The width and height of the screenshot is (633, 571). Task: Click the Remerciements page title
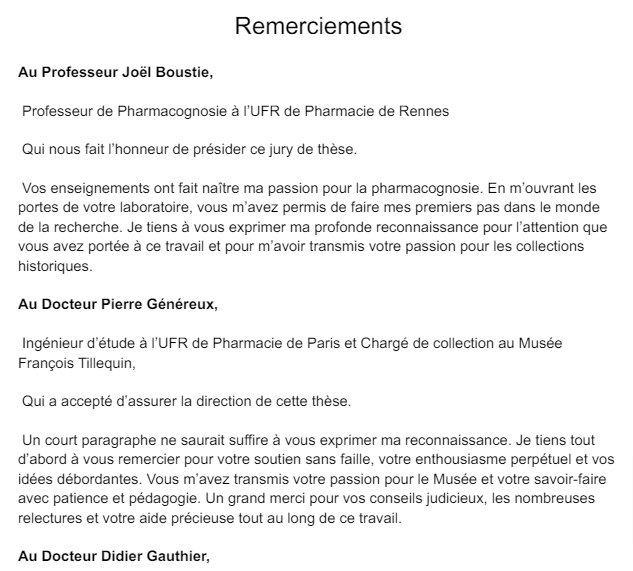(318, 26)
